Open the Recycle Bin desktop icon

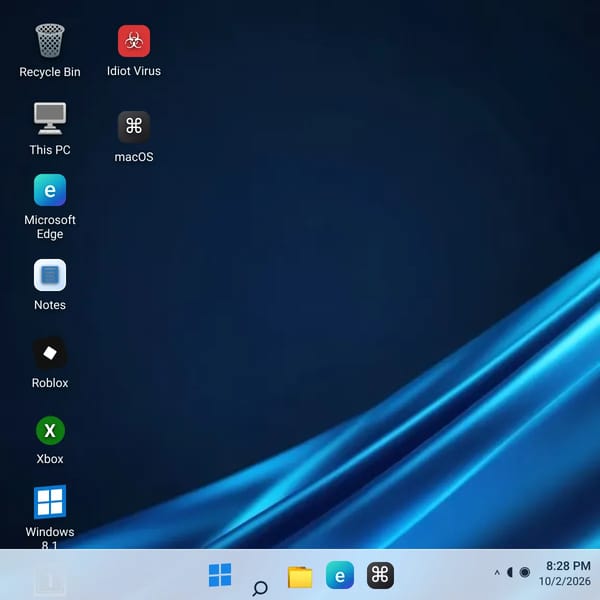50,41
